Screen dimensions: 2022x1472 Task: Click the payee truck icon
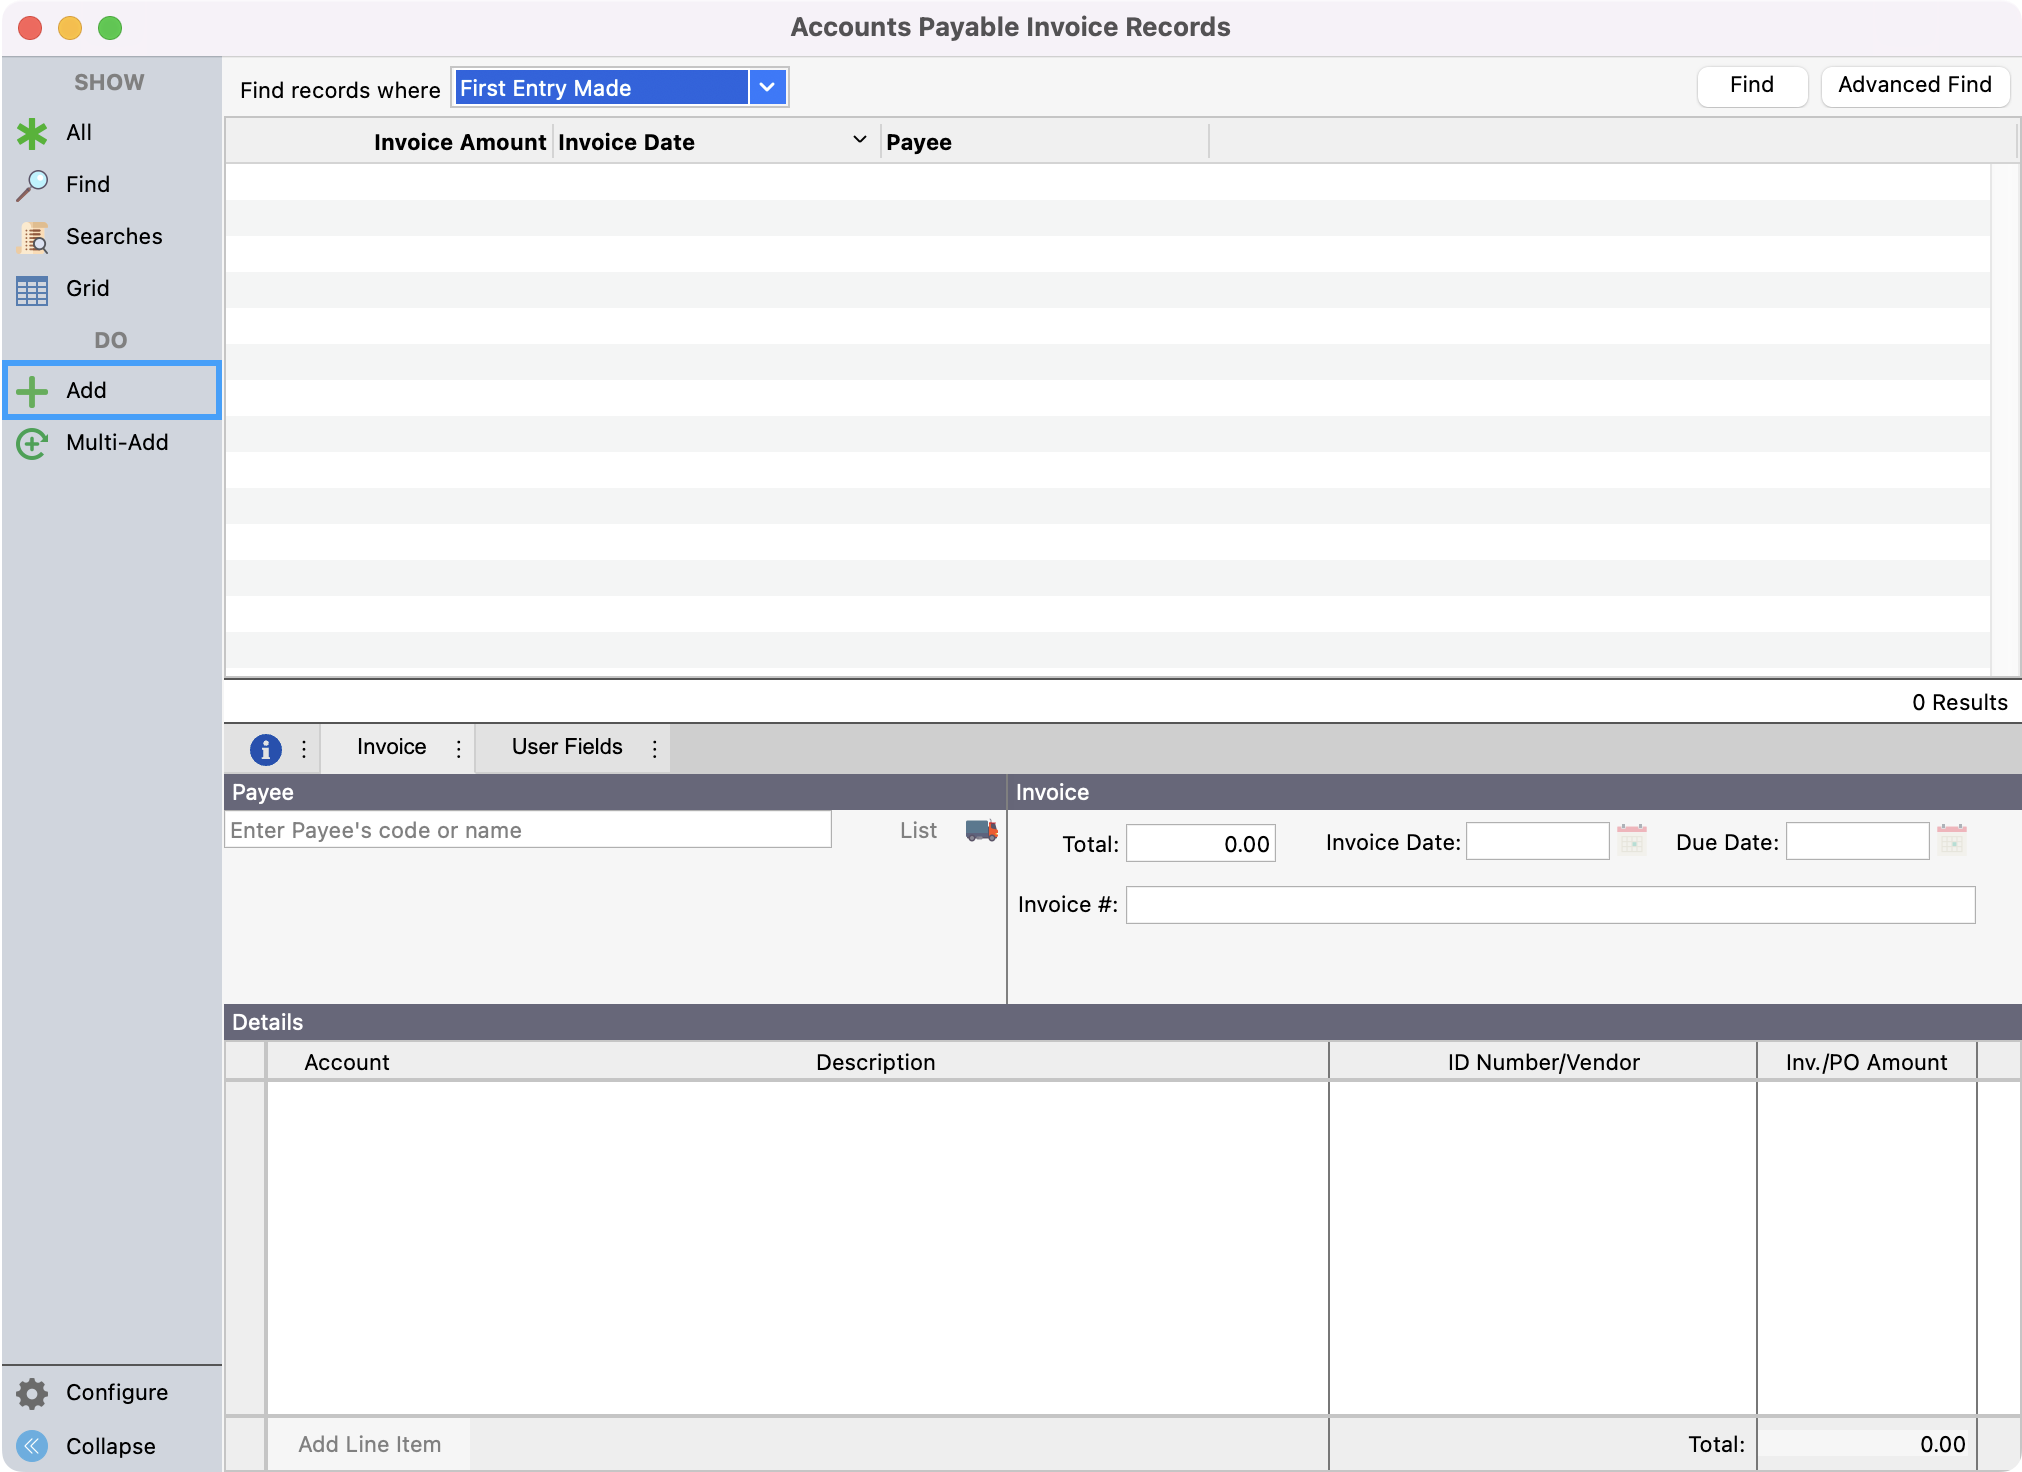click(981, 830)
